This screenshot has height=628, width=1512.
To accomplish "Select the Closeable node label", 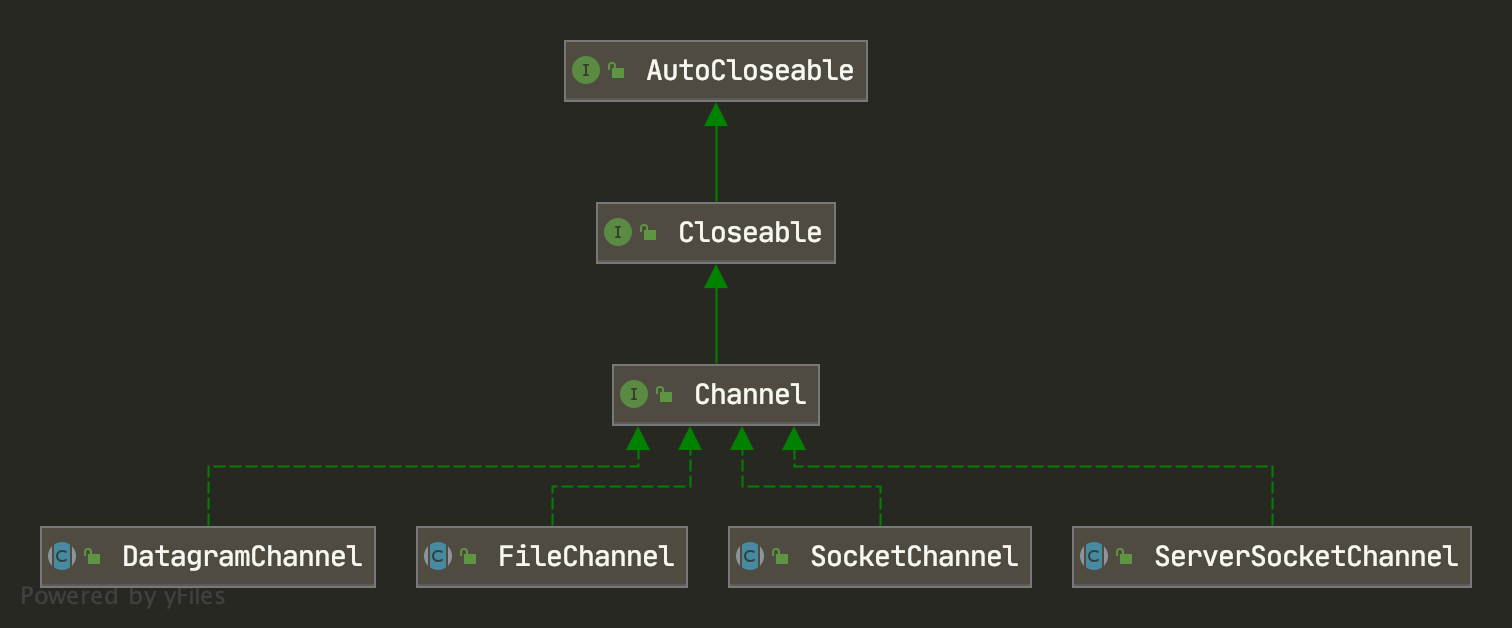I will pos(749,233).
